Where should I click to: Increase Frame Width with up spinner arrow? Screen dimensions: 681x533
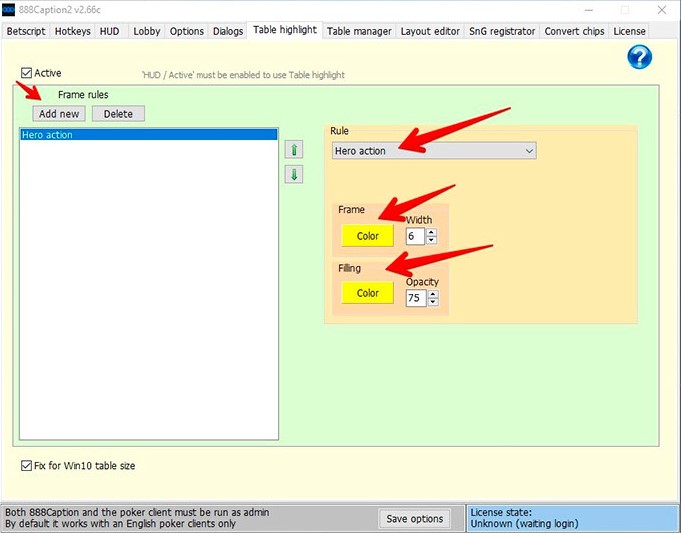click(x=431, y=233)
